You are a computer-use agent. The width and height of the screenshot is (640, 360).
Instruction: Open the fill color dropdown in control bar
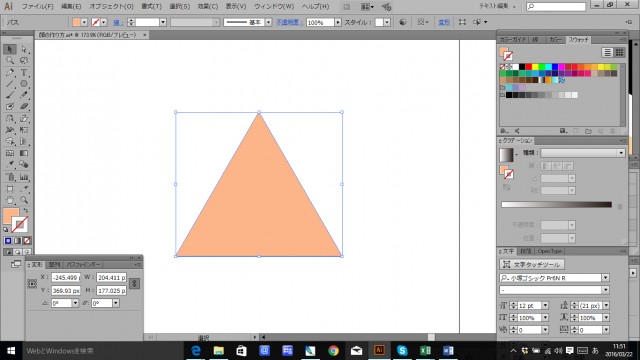pyautogui.click(x=84, y=22)
